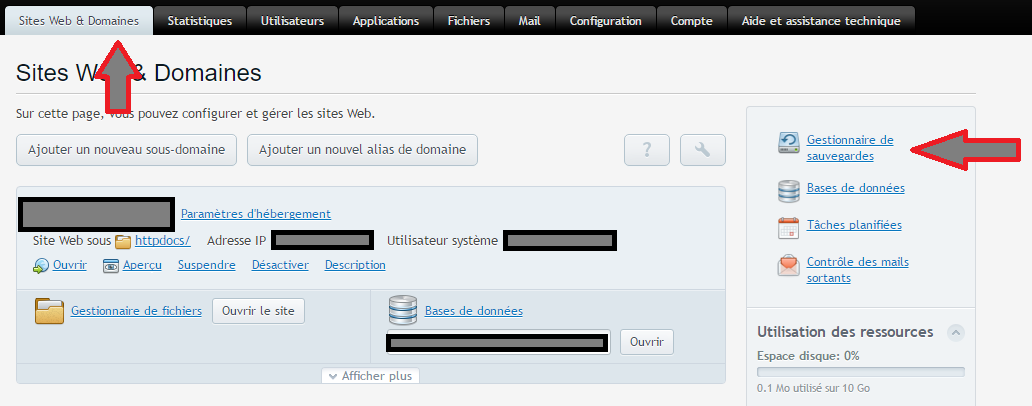Open the Paramètres d'hébergement link

pyautogui.click(x=255, y=213)
